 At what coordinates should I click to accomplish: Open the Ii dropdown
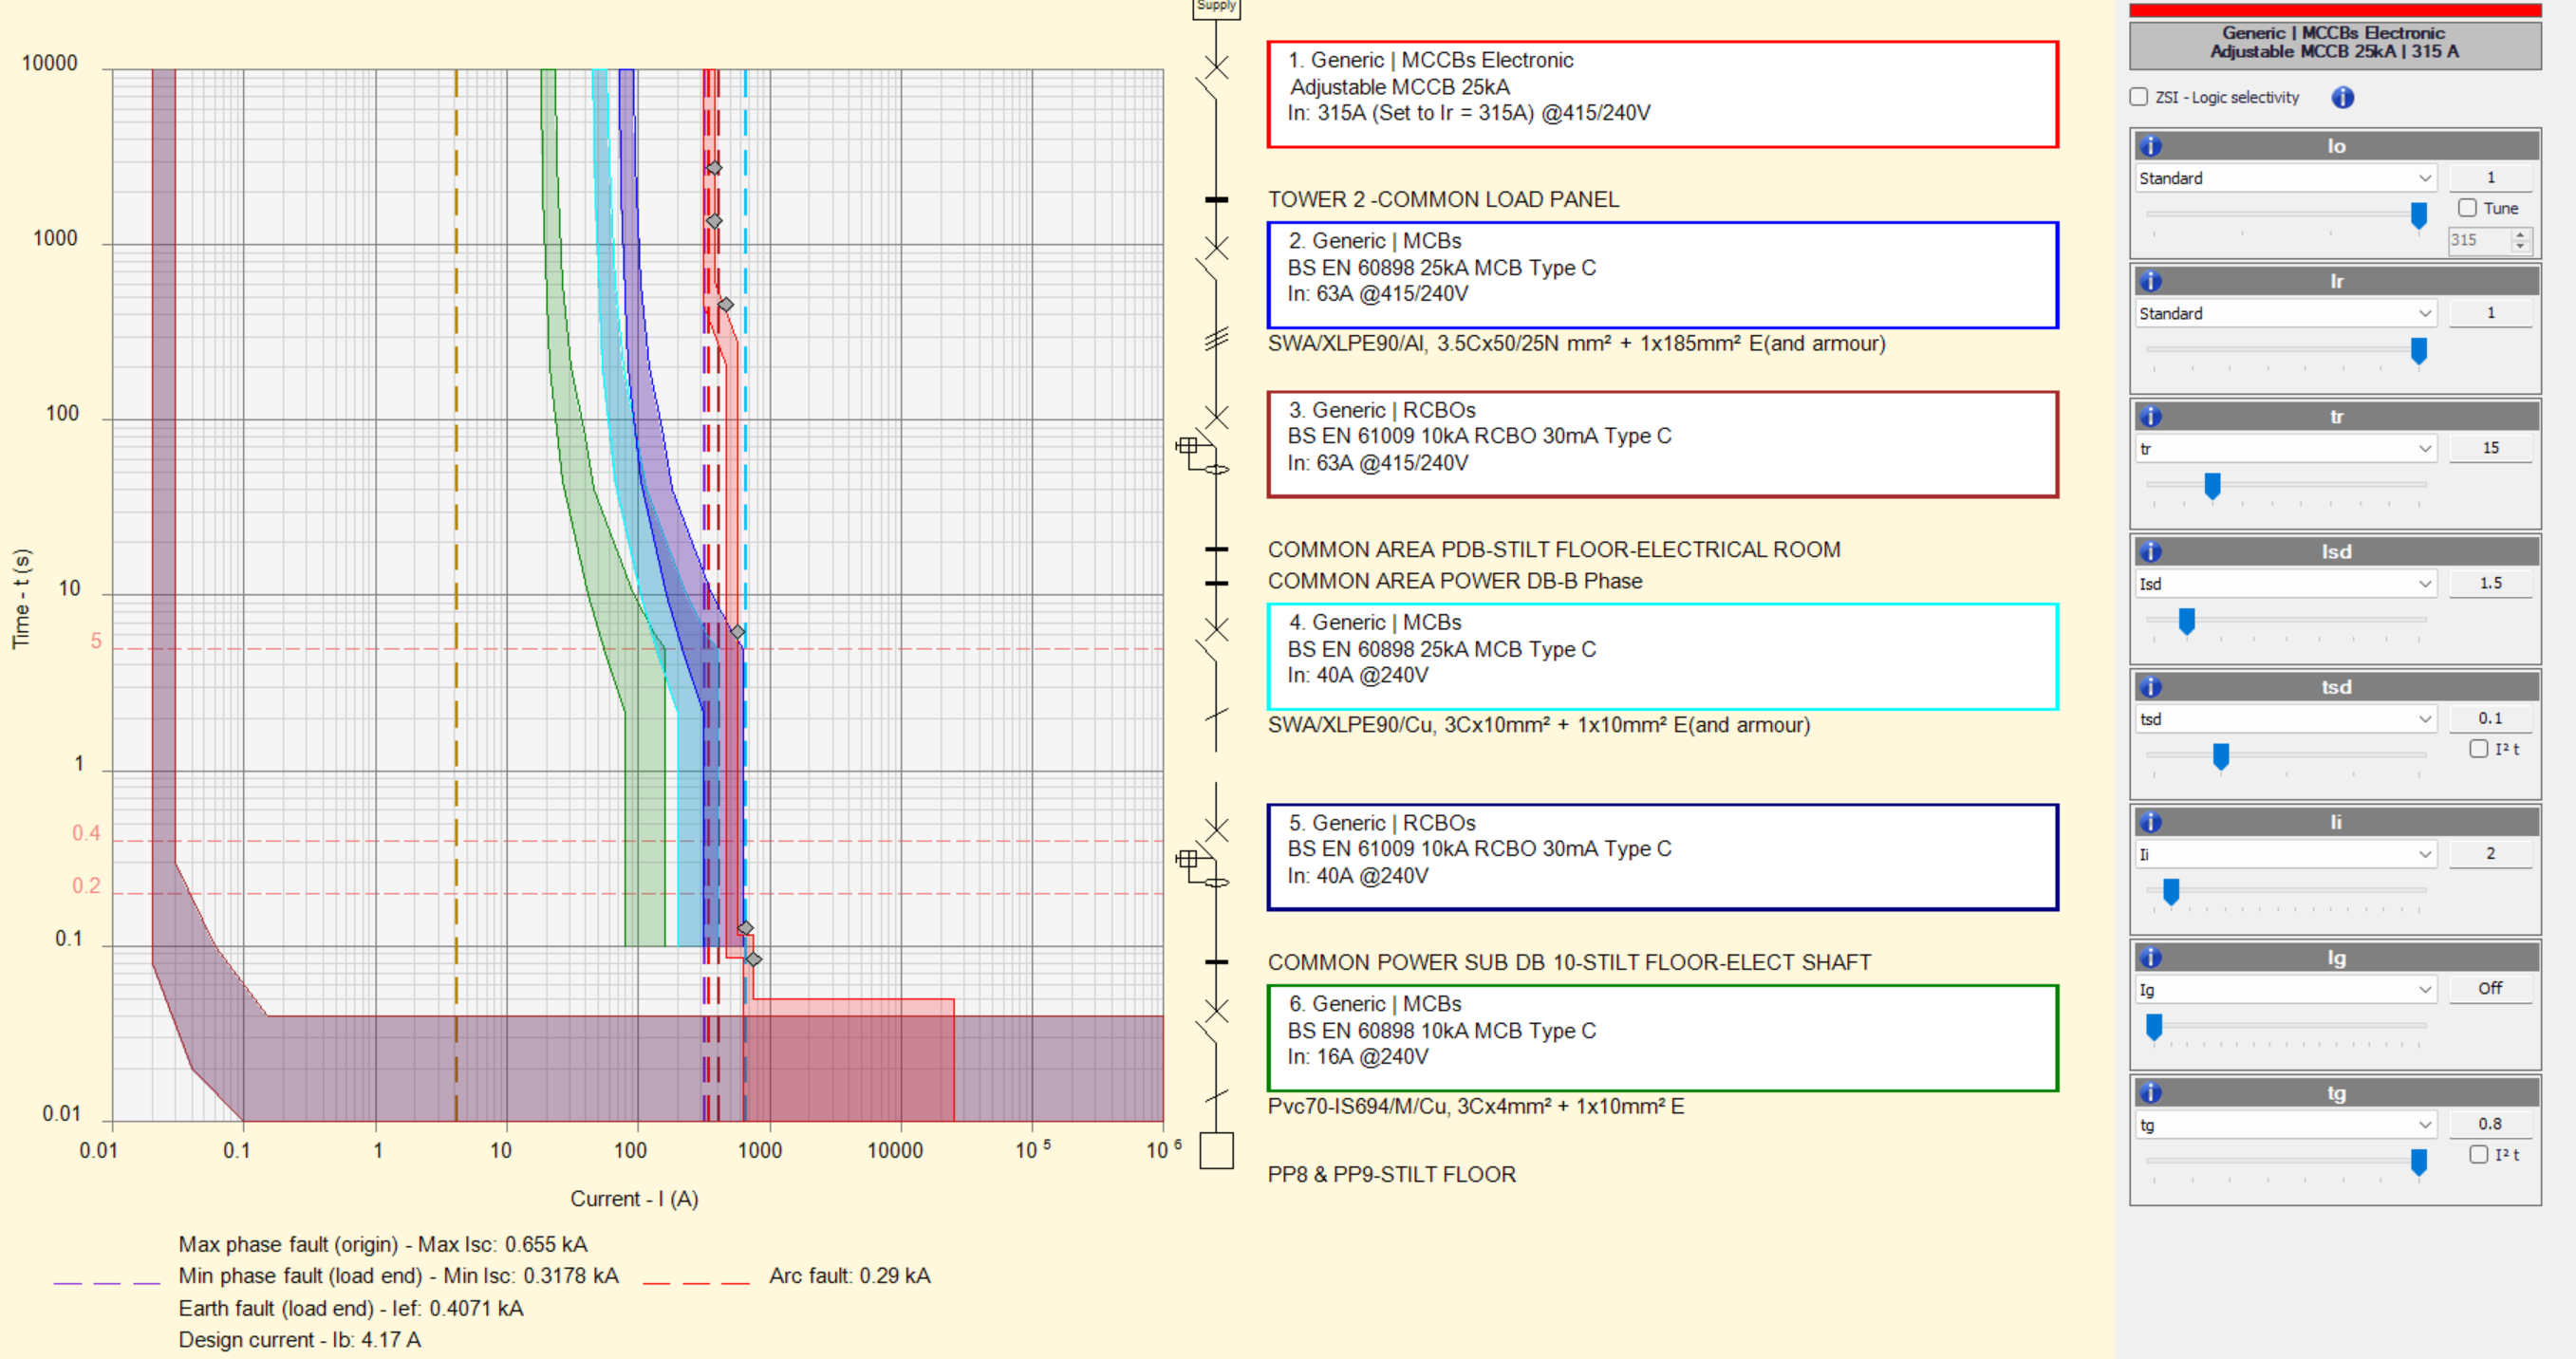coord(2285,854)
